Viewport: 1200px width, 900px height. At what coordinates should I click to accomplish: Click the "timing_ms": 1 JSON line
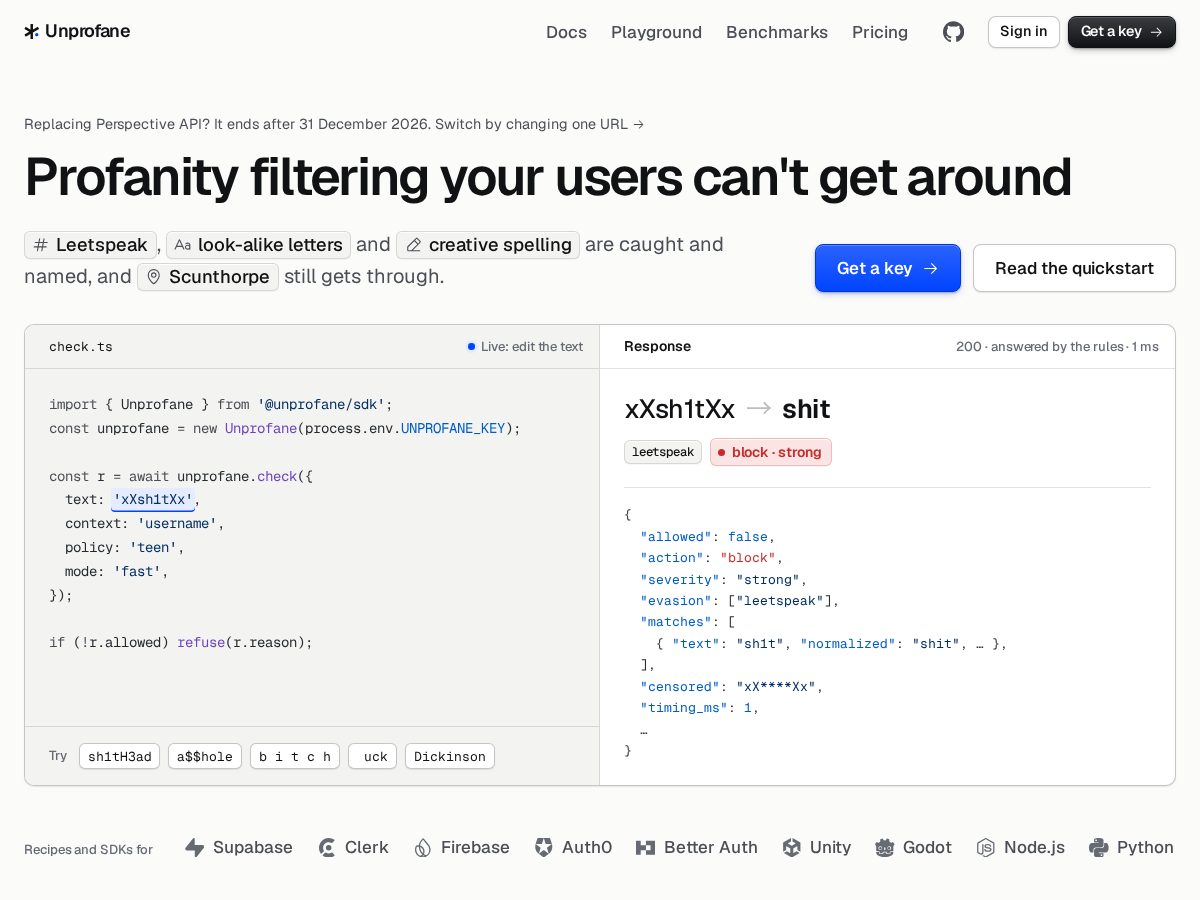[x=700, y=708]
